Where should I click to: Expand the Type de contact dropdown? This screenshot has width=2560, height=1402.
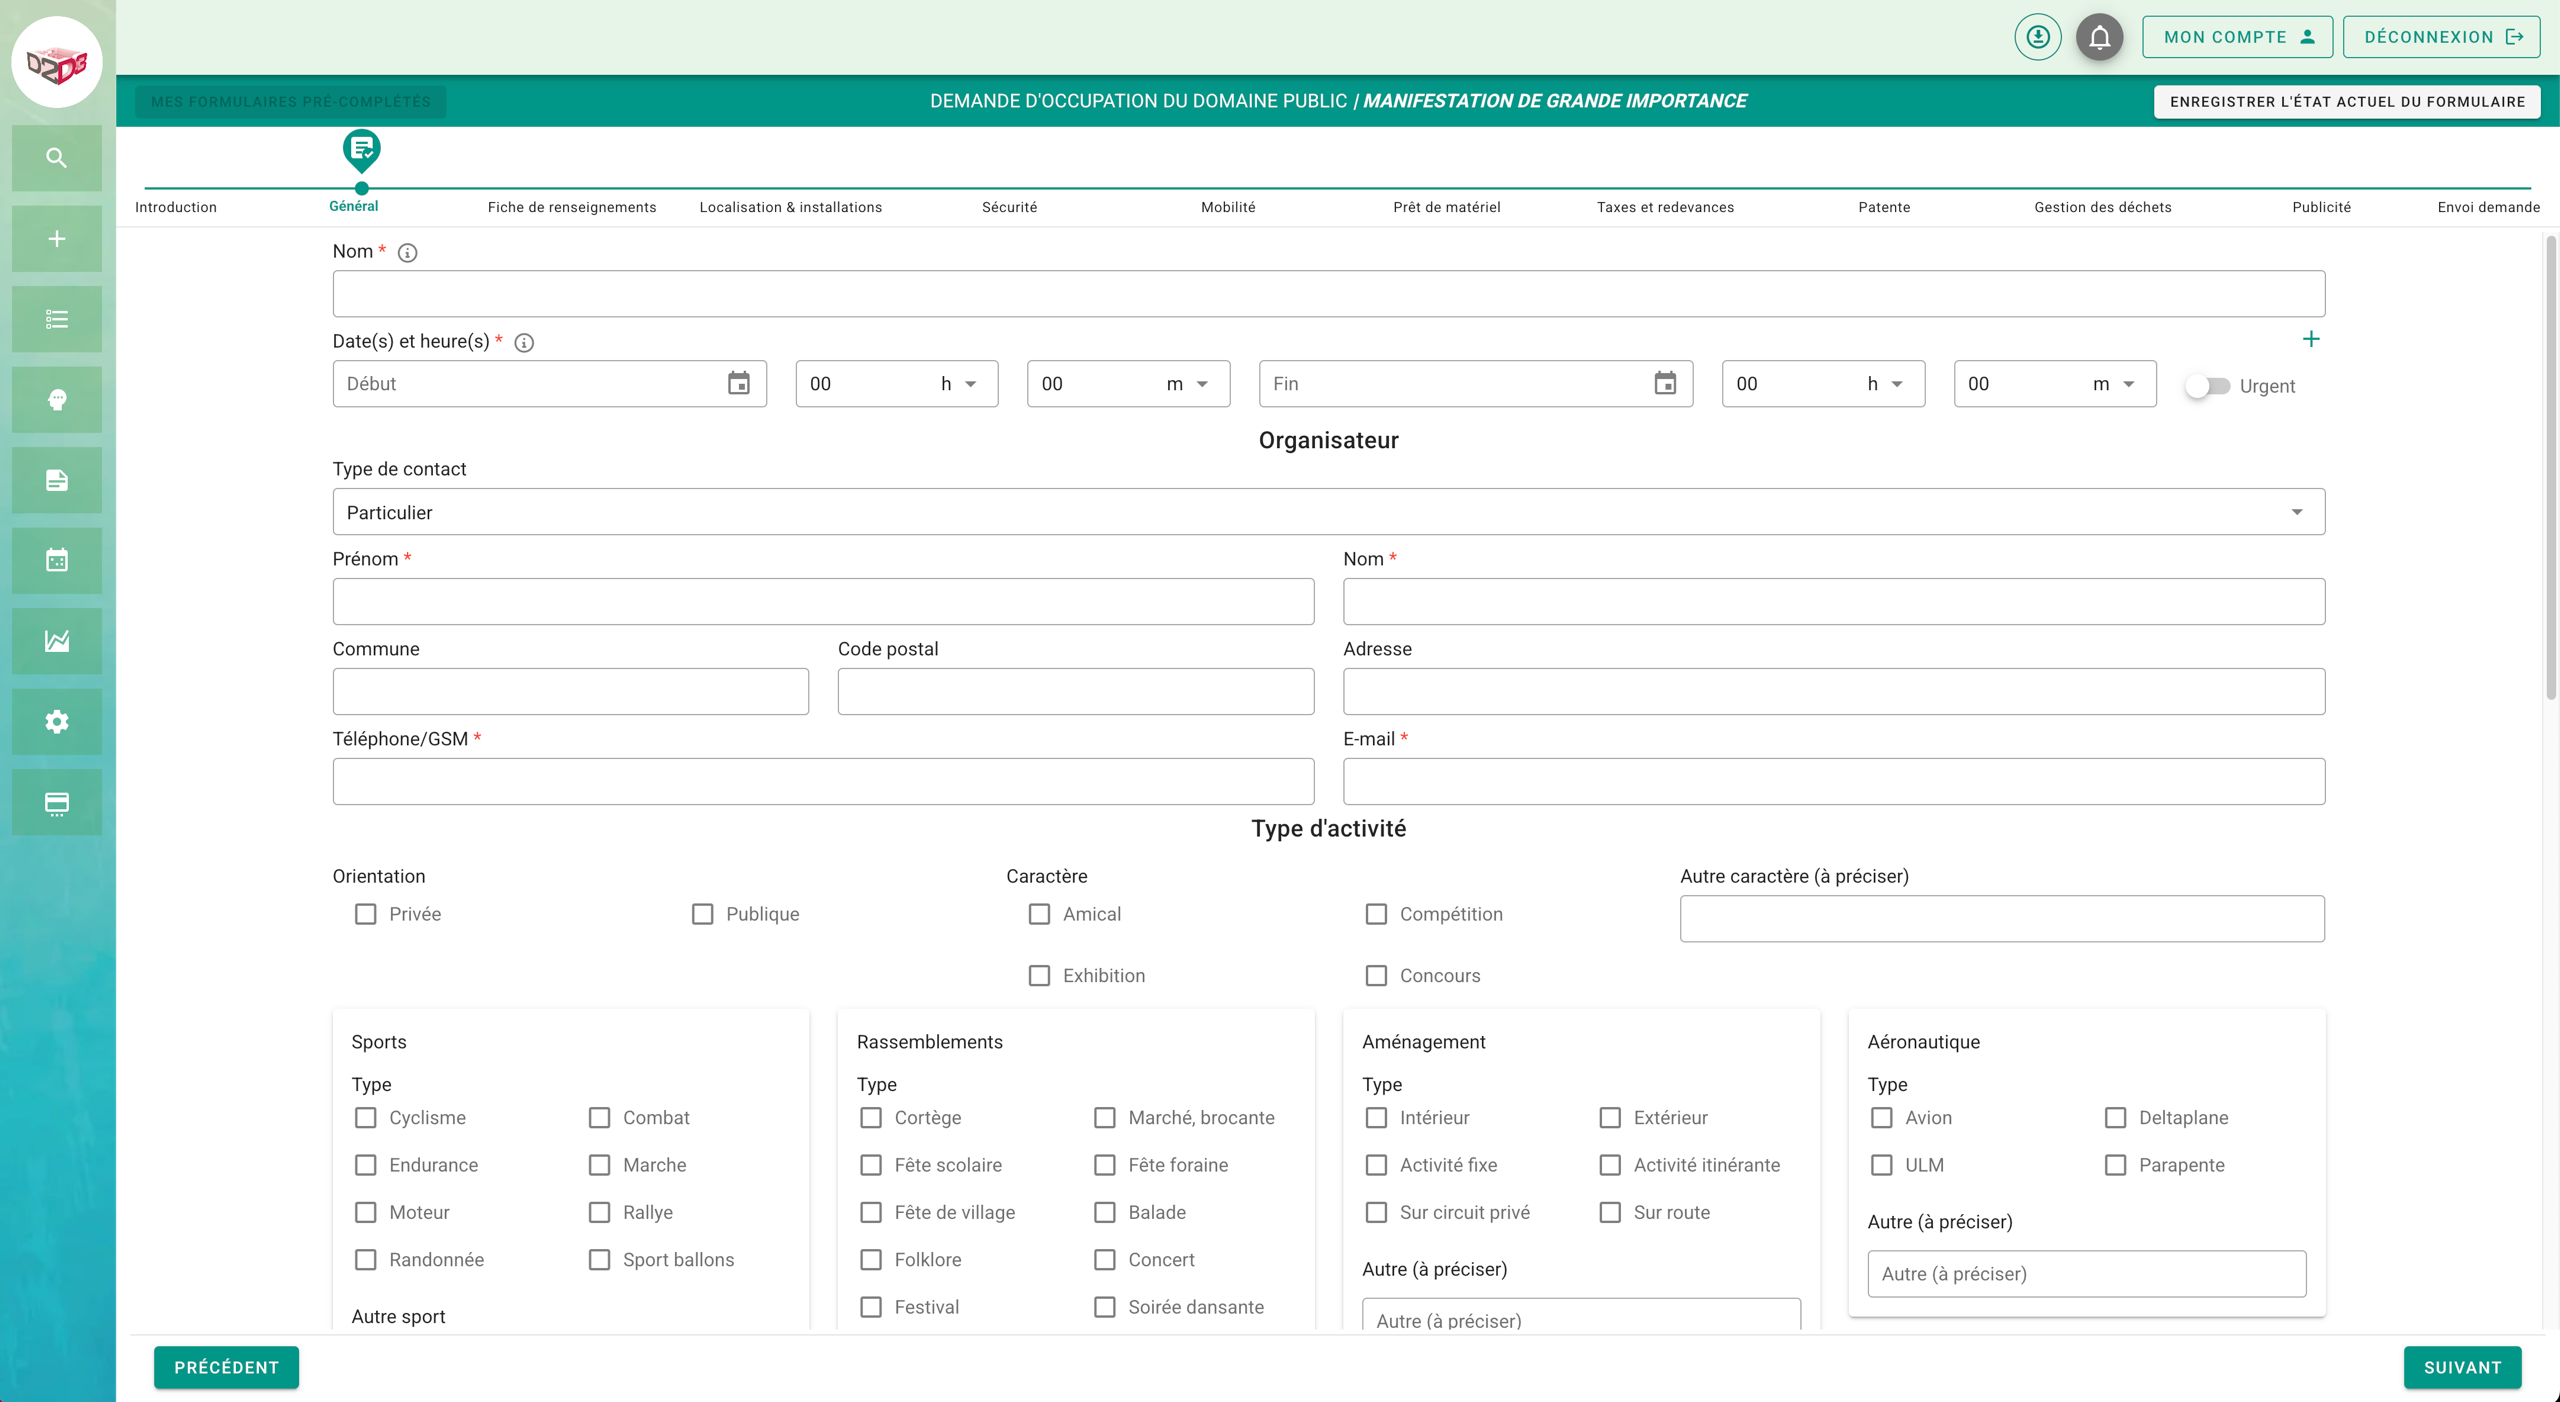1328,512
